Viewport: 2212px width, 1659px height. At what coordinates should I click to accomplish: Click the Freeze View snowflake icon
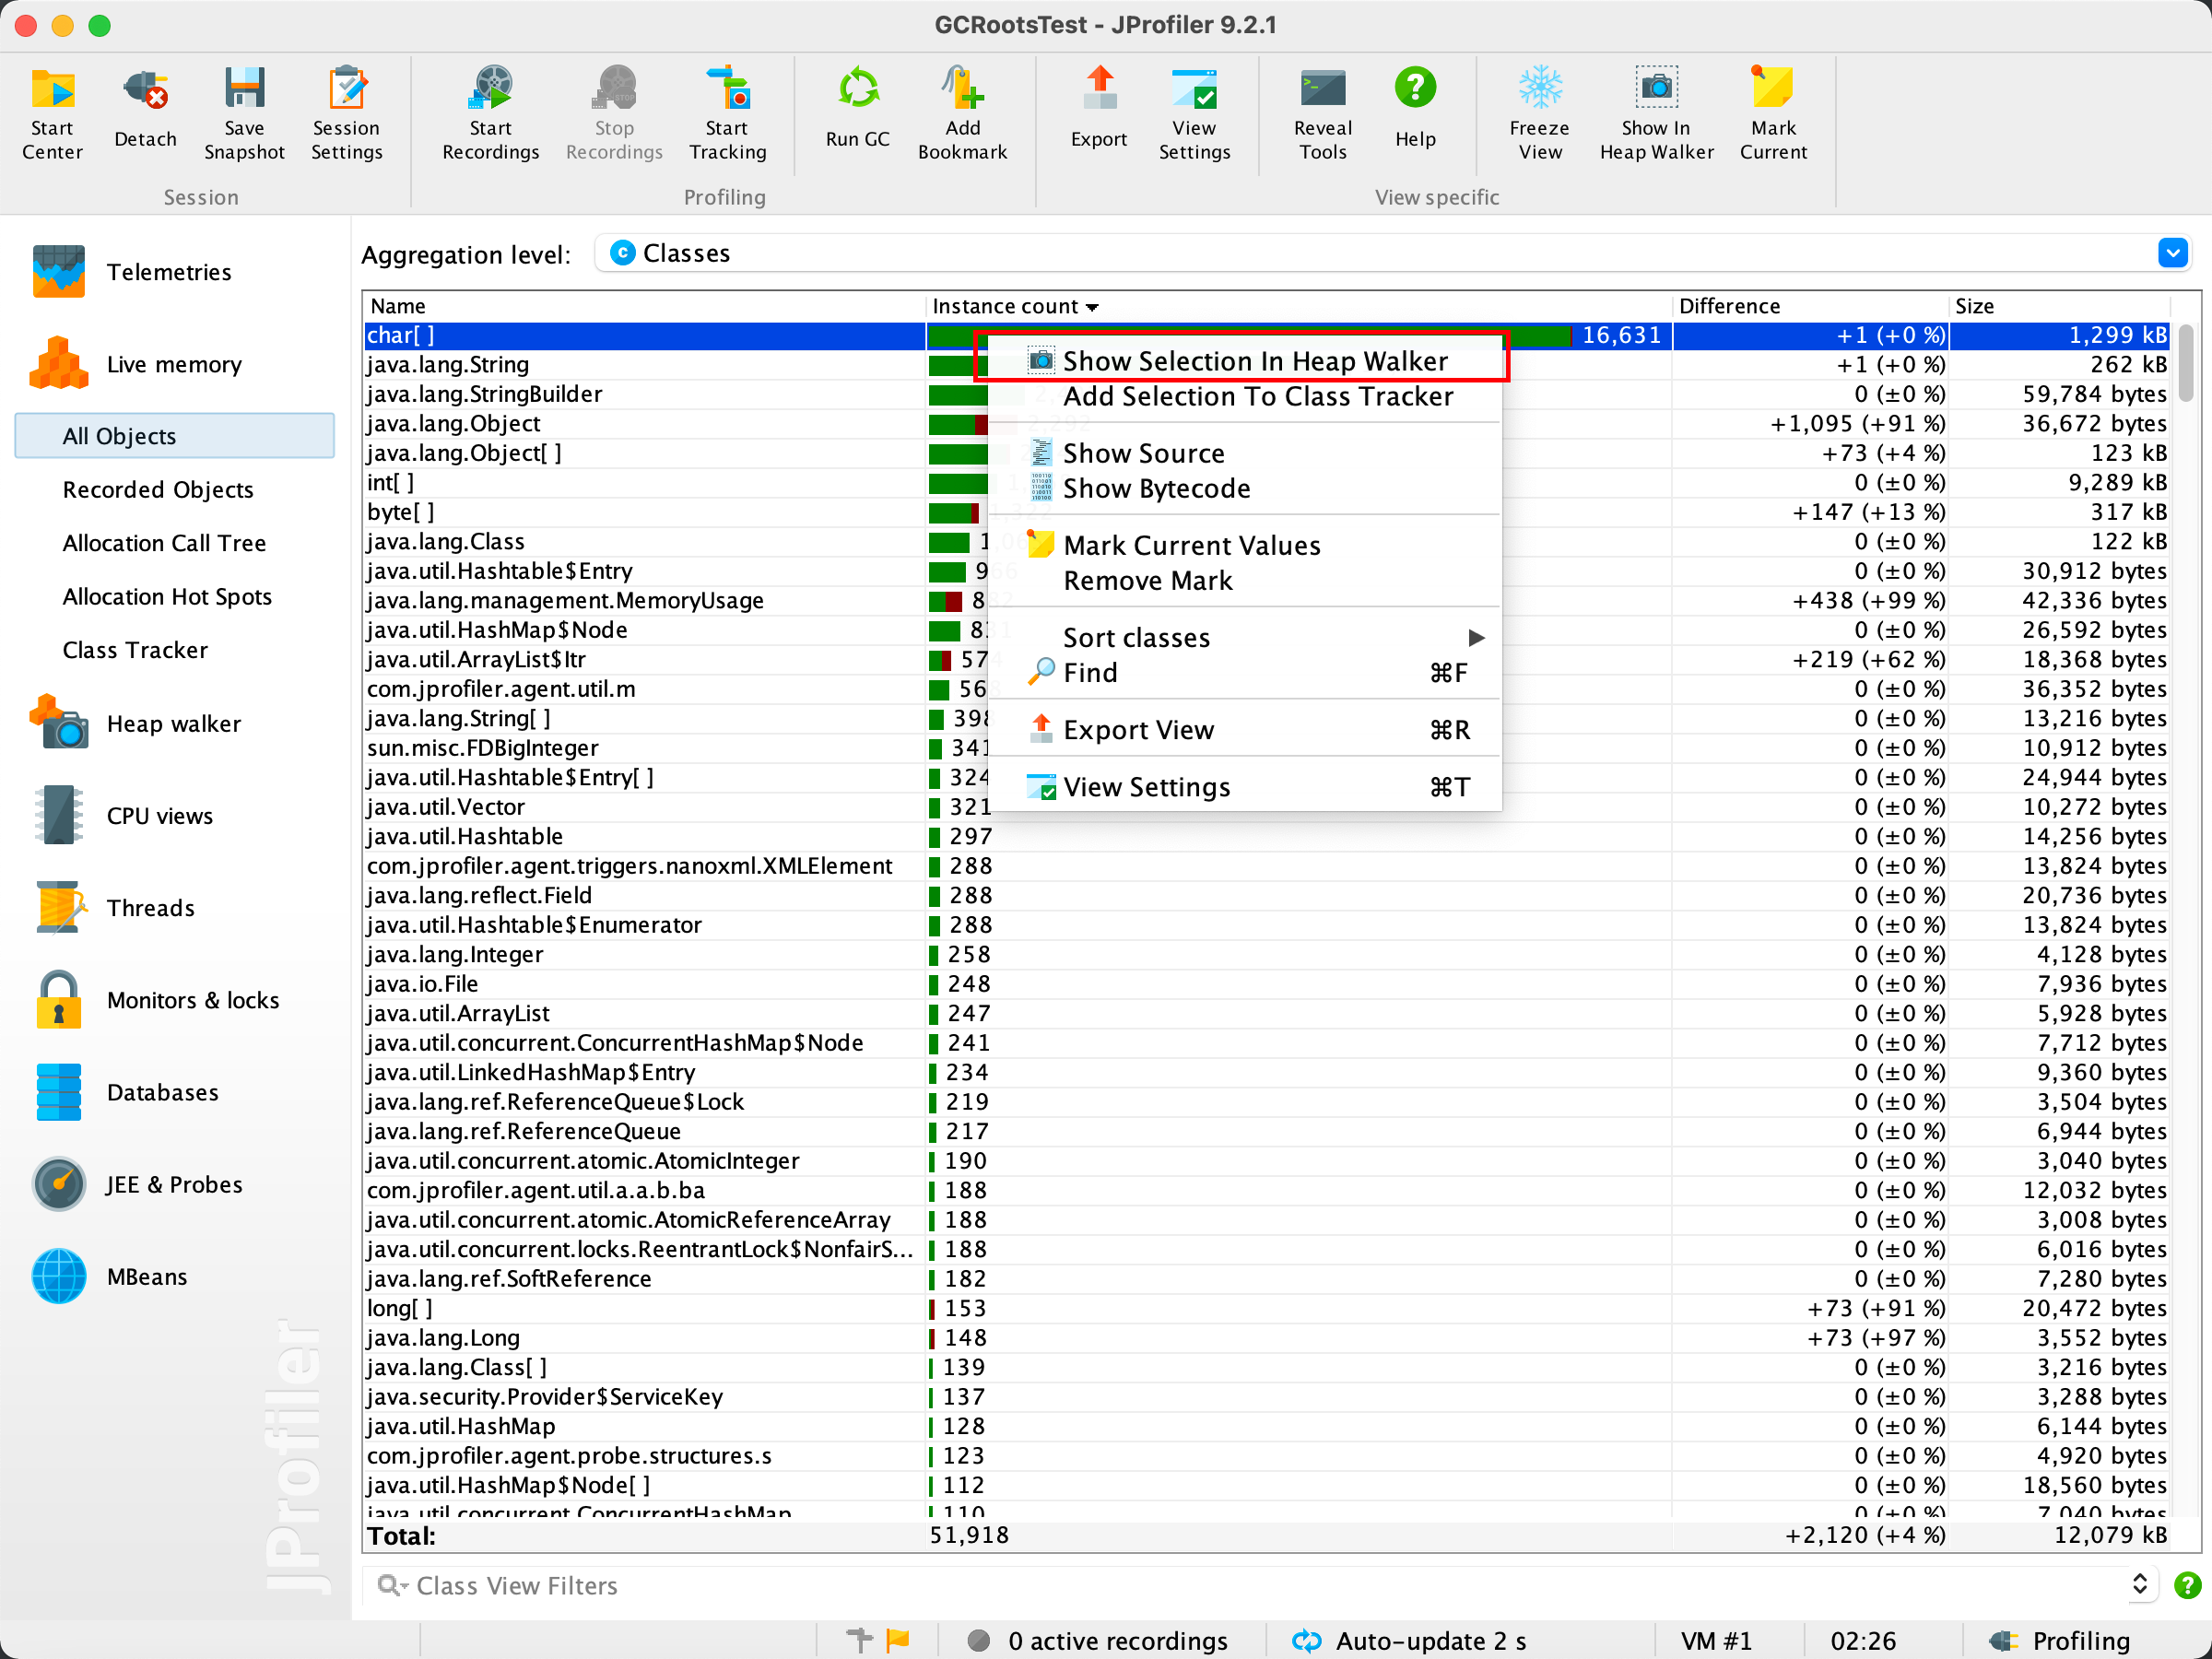pyautogui.click(x=1539, y=88)
